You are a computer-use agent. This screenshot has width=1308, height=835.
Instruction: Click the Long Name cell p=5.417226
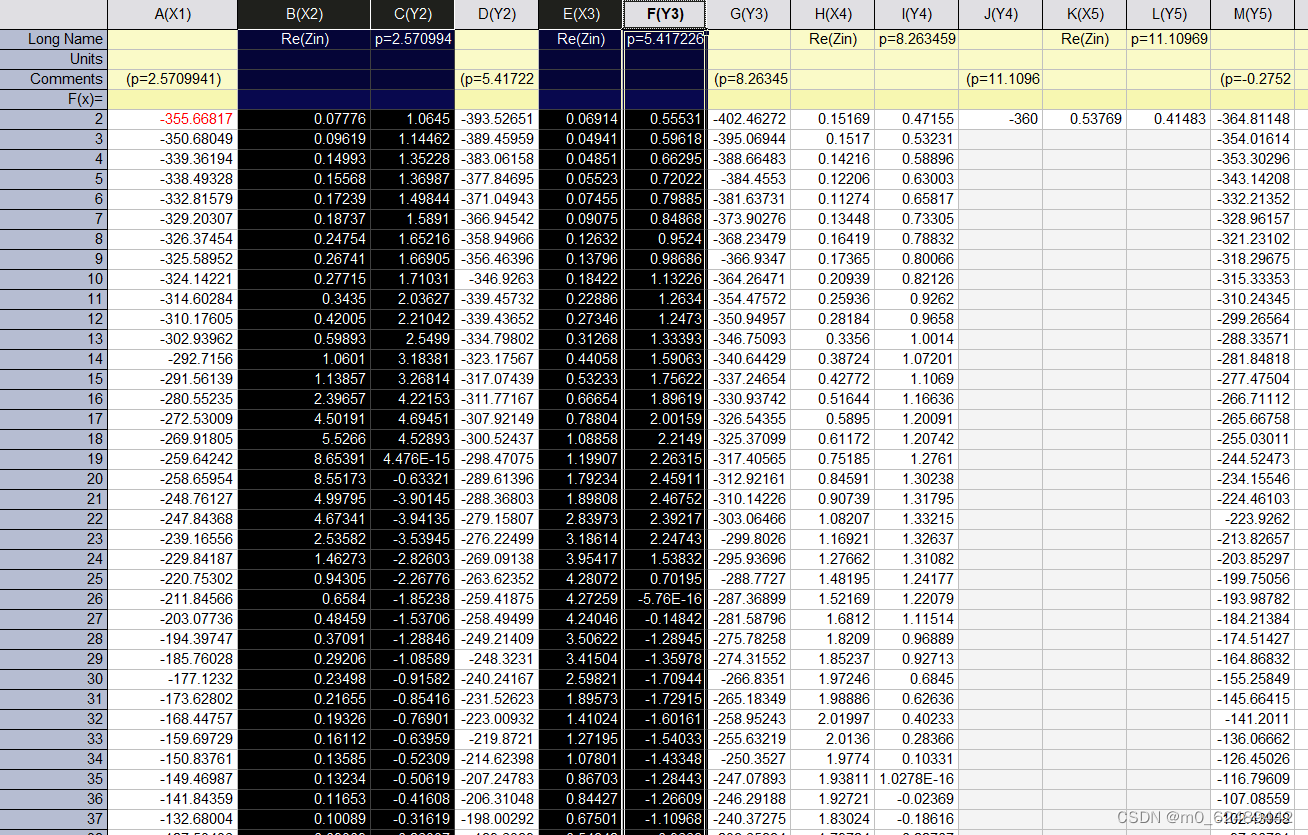click(x=664, y=39)
